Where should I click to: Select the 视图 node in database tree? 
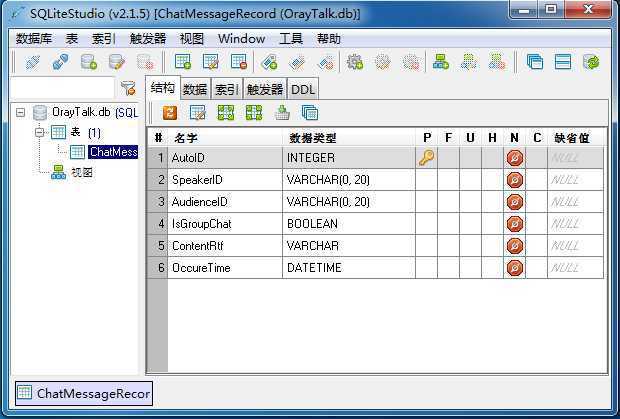pyautogui.click(x=82, y=172)
